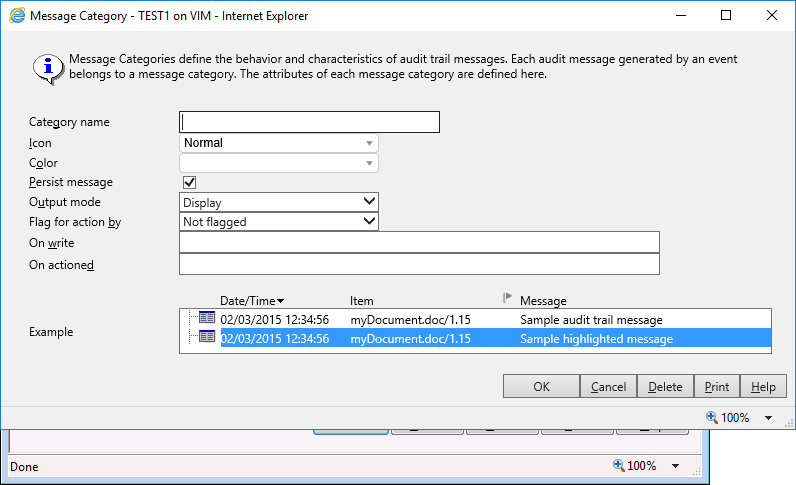The height and width of the screenshot is (485, 796).
Task: Click the icon on the sample audit trail row
Action: tap(207, 319)
